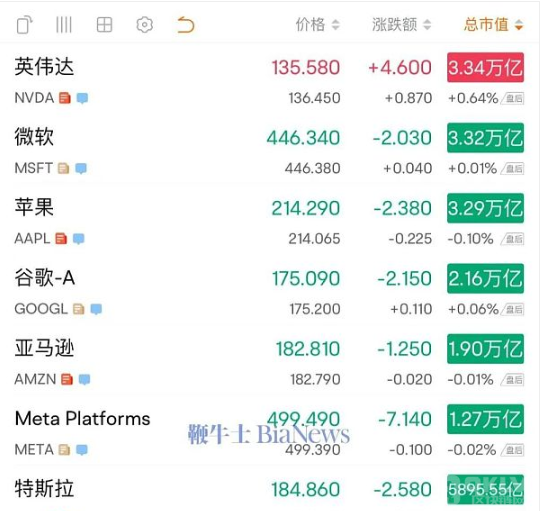Select the 特斯拉 stock entry
Screen dimensions: 540x511
pyautogui.click(x=269, y=489)
